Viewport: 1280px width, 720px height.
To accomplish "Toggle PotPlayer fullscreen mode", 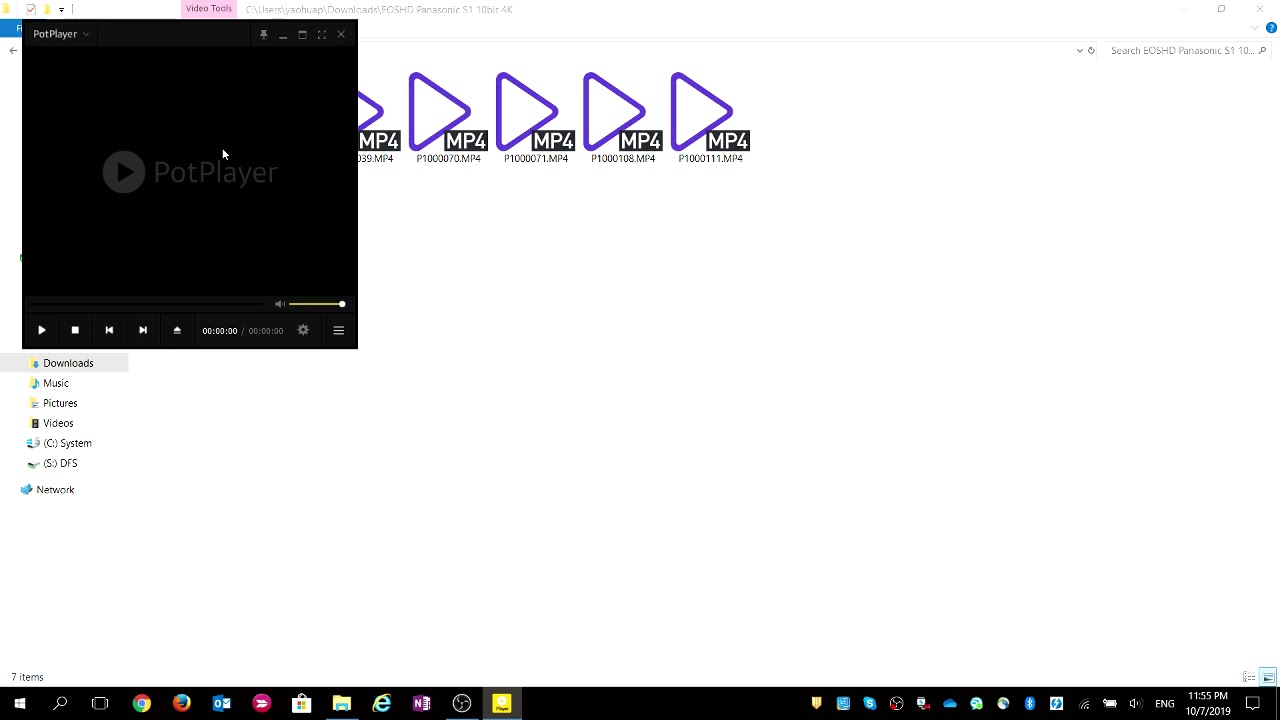I will tap(321, 34).
